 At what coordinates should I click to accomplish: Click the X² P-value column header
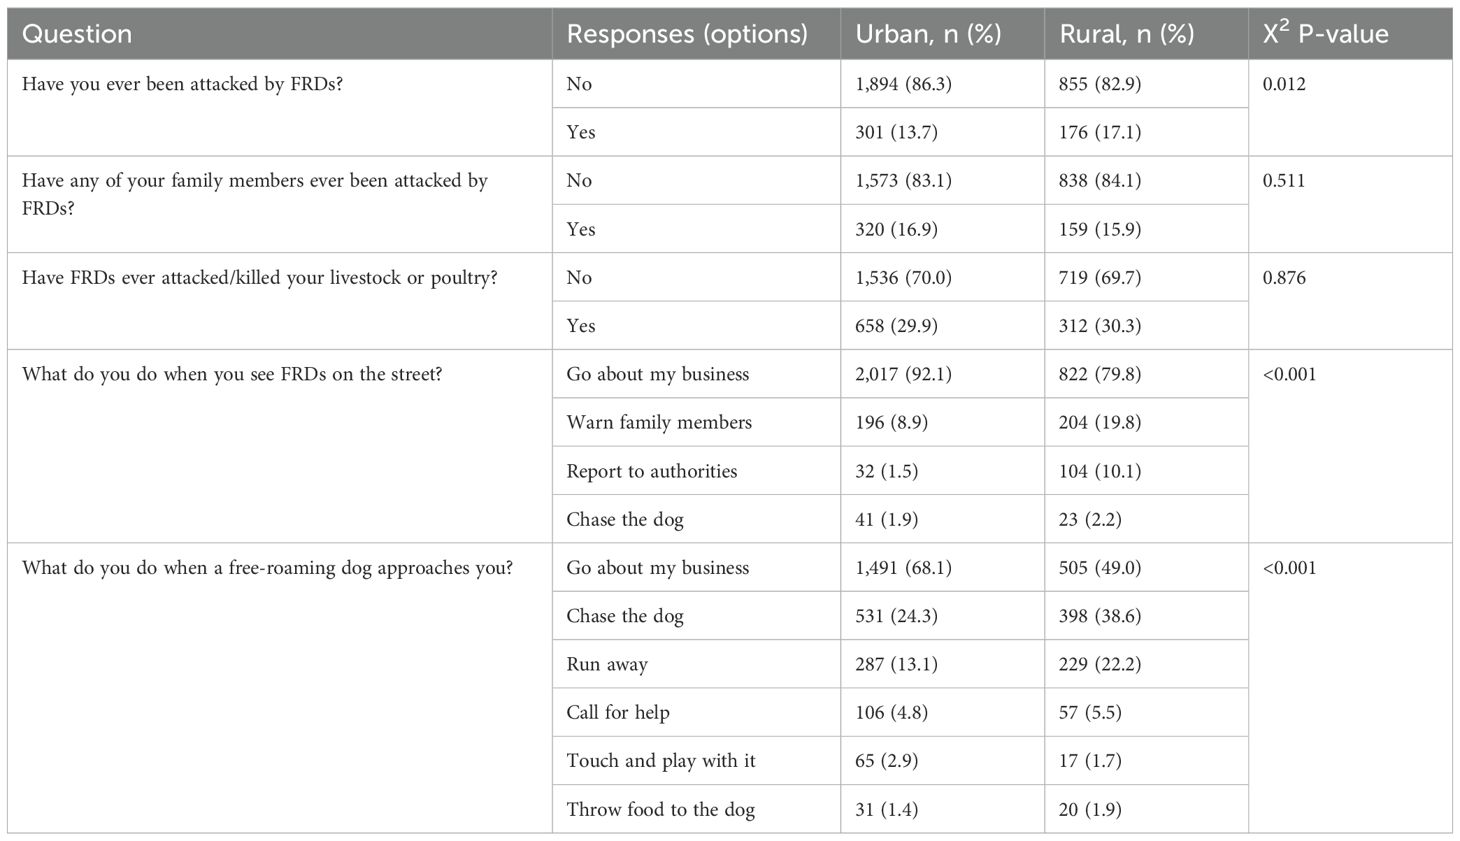point(1325,34)
